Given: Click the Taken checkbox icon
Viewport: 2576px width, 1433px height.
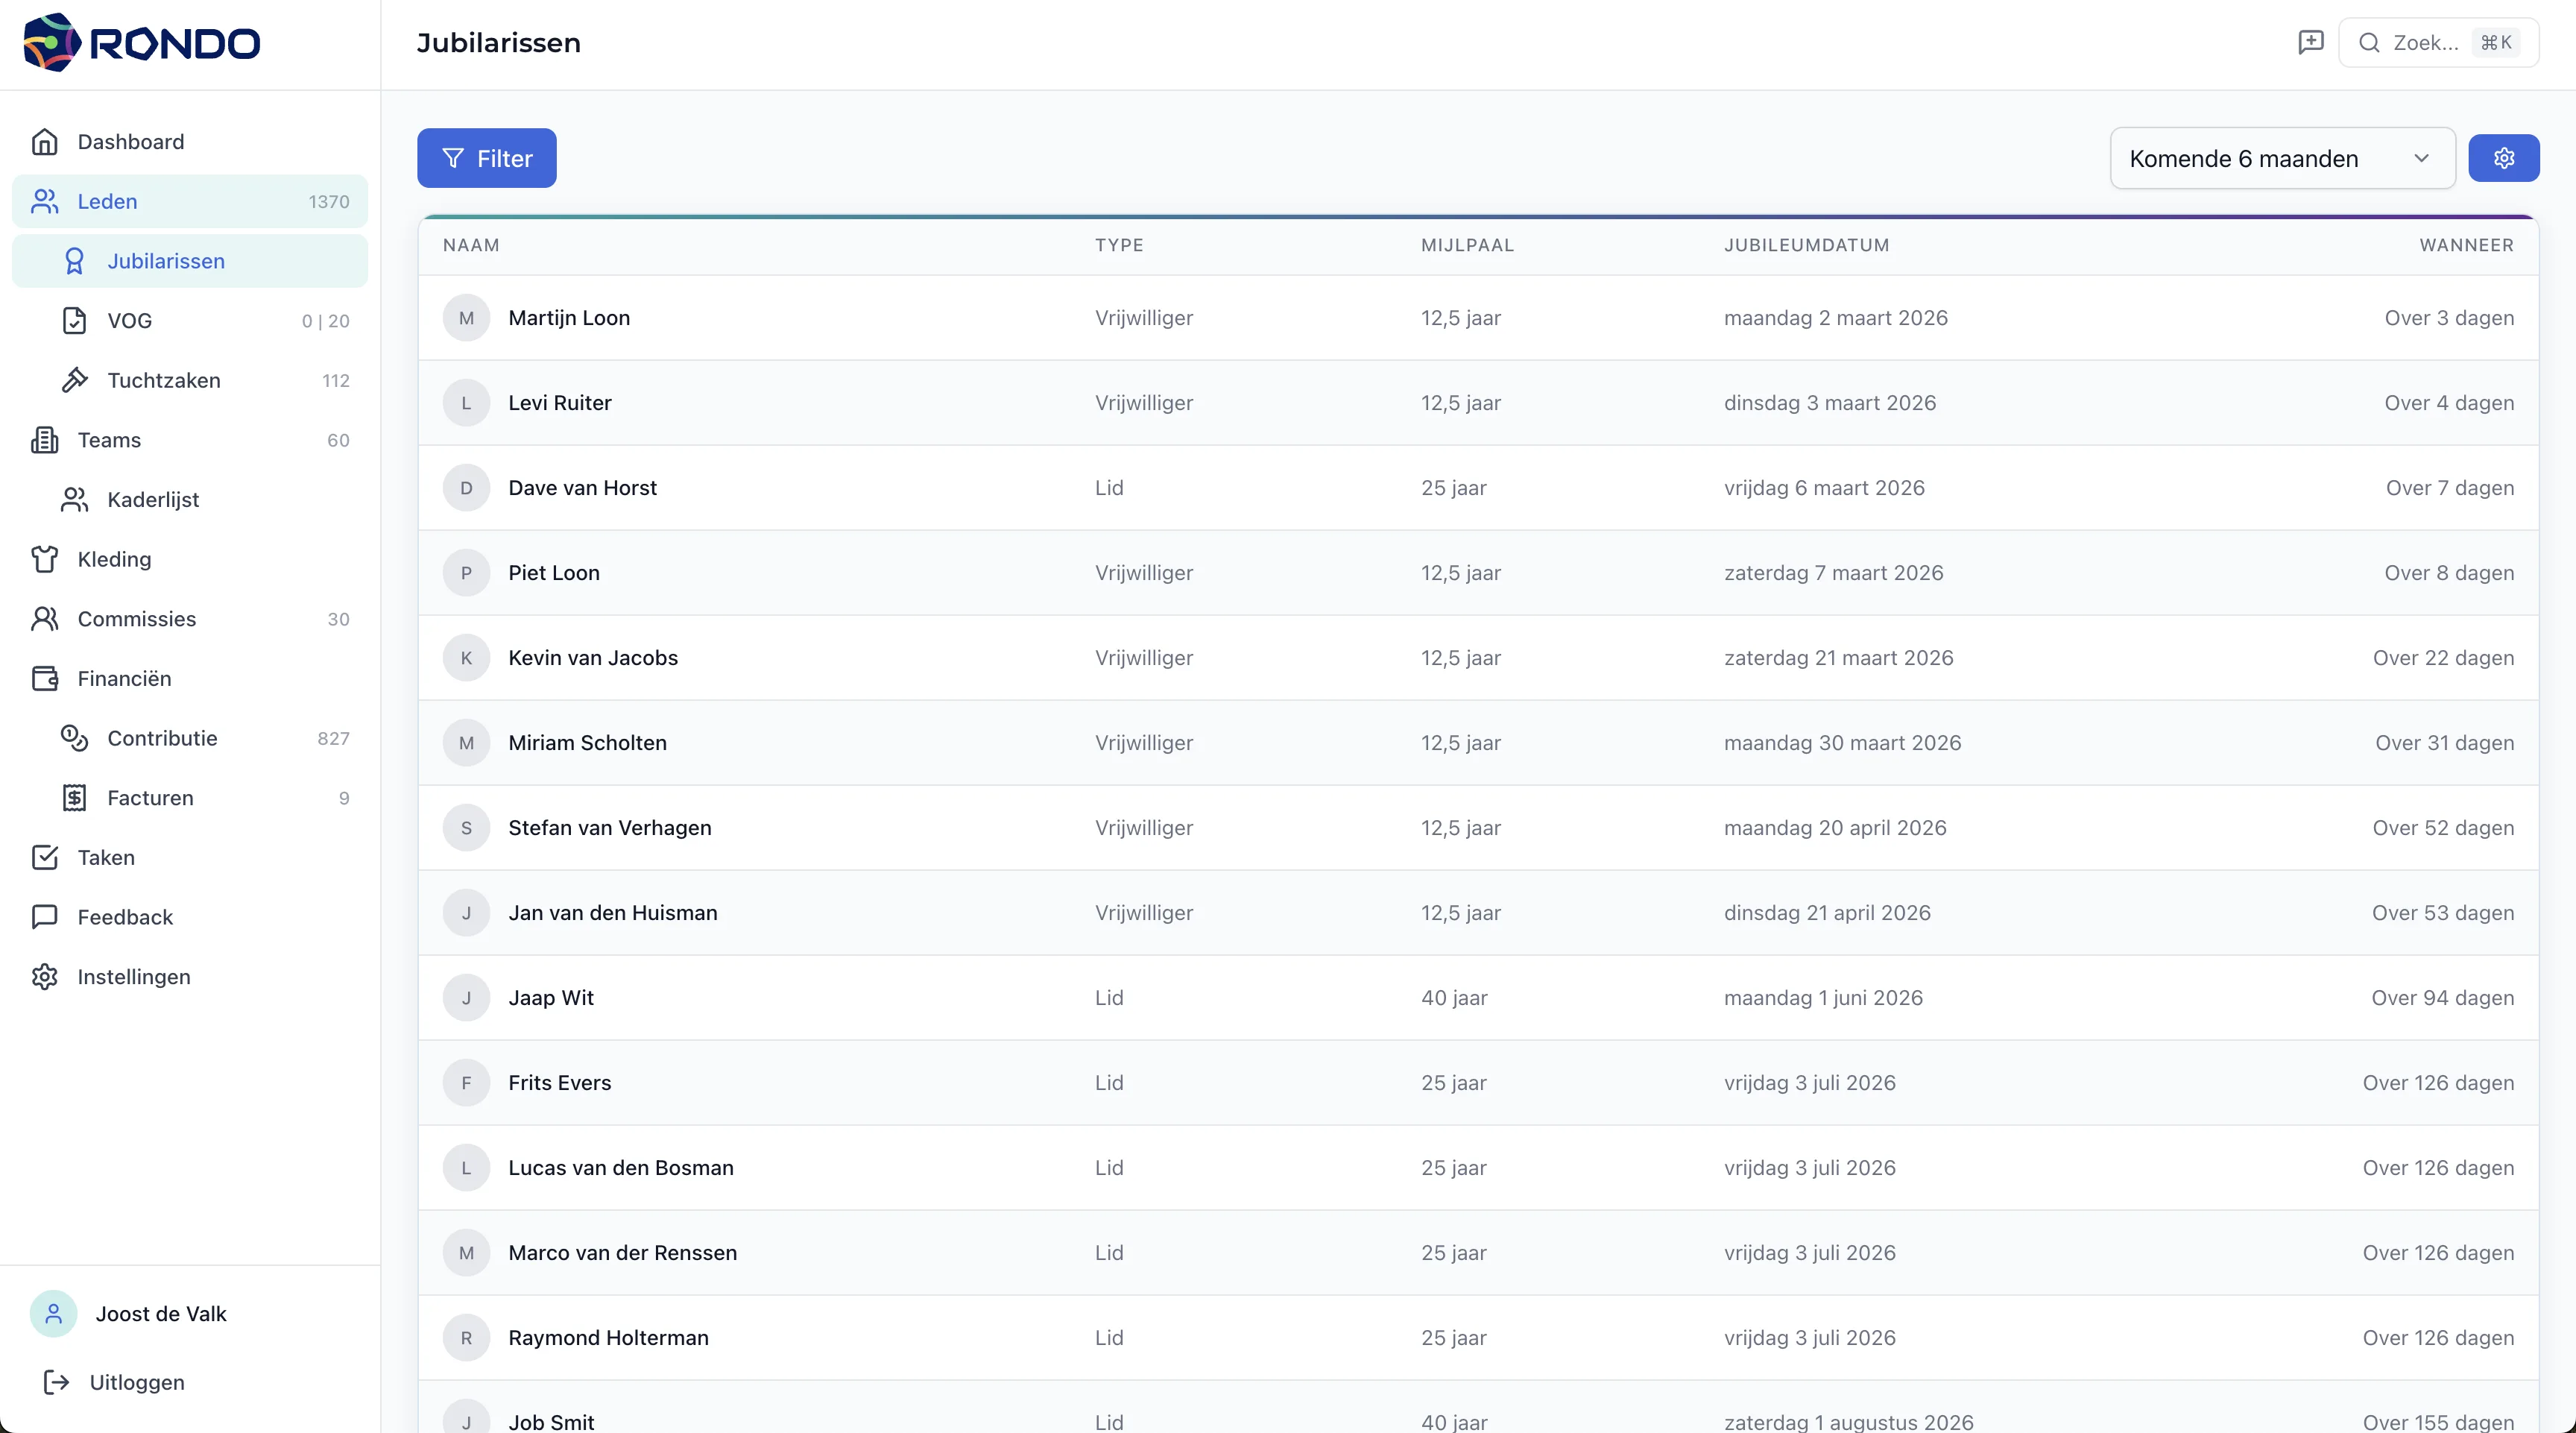Looking at the screenshot, I should (x=44, y=857).
